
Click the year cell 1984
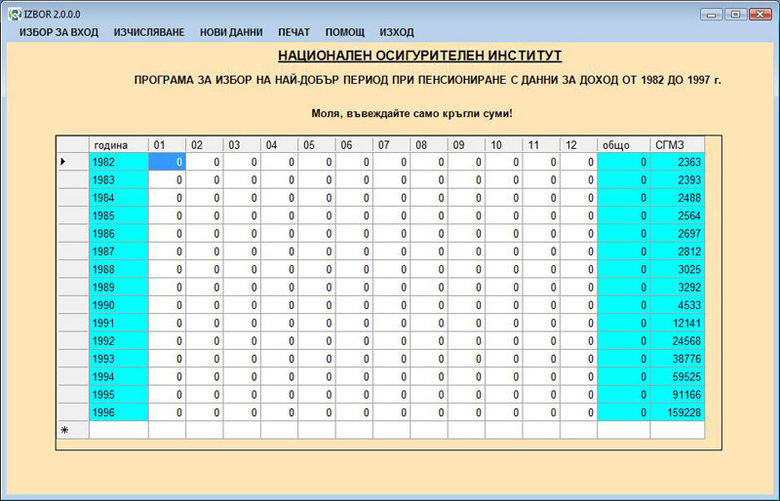tap(119, 198)
